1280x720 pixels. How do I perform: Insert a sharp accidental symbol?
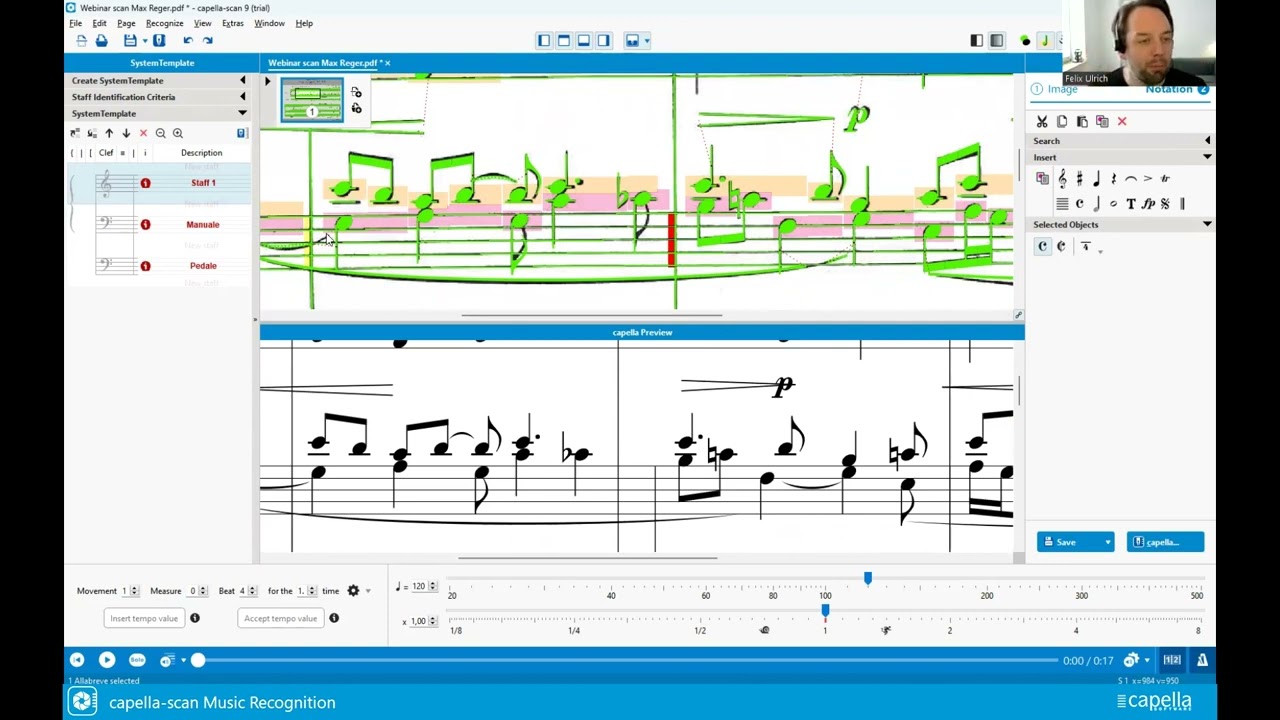point(1079,179)
